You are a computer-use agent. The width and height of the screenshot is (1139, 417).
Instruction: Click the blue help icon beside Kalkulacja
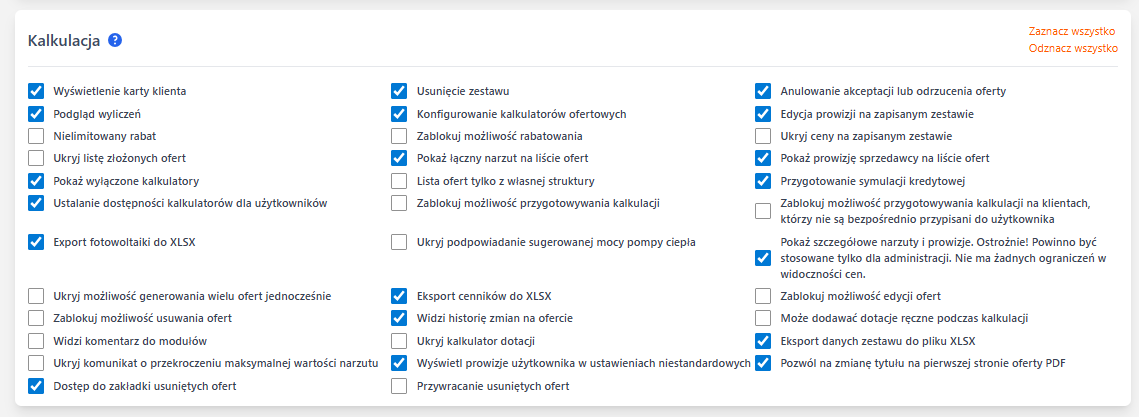(115, 40)
